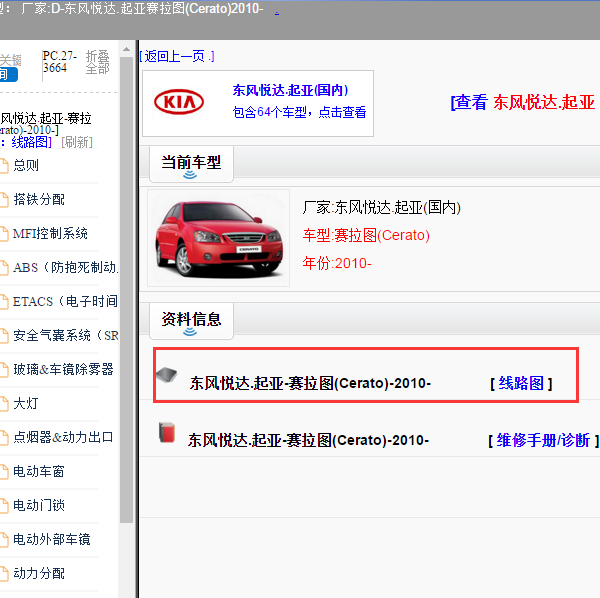Click 返回上一页 link
Image resolution: width=600 pixels, height=598 pixels.
pos(176,57)
